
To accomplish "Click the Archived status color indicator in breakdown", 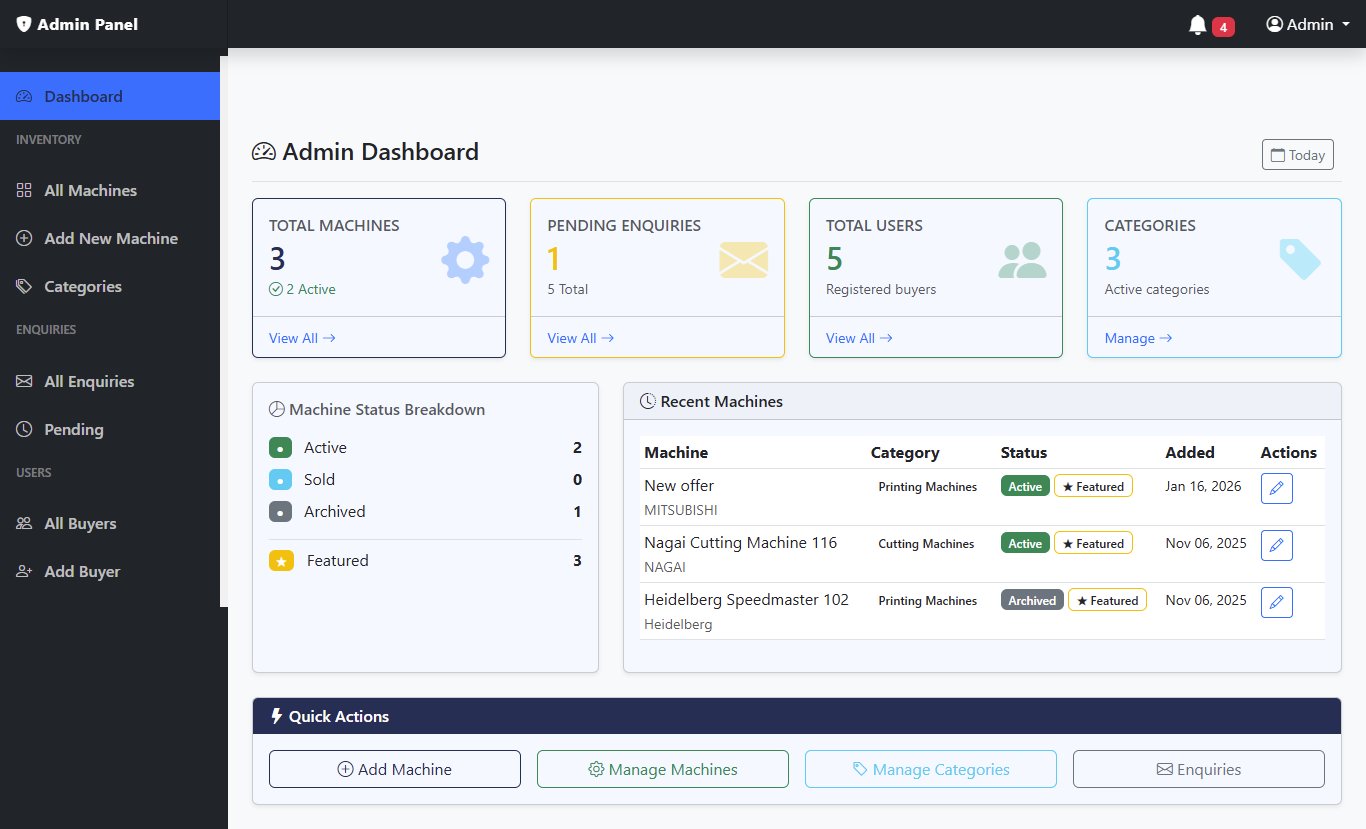I will tap(280, 511).
